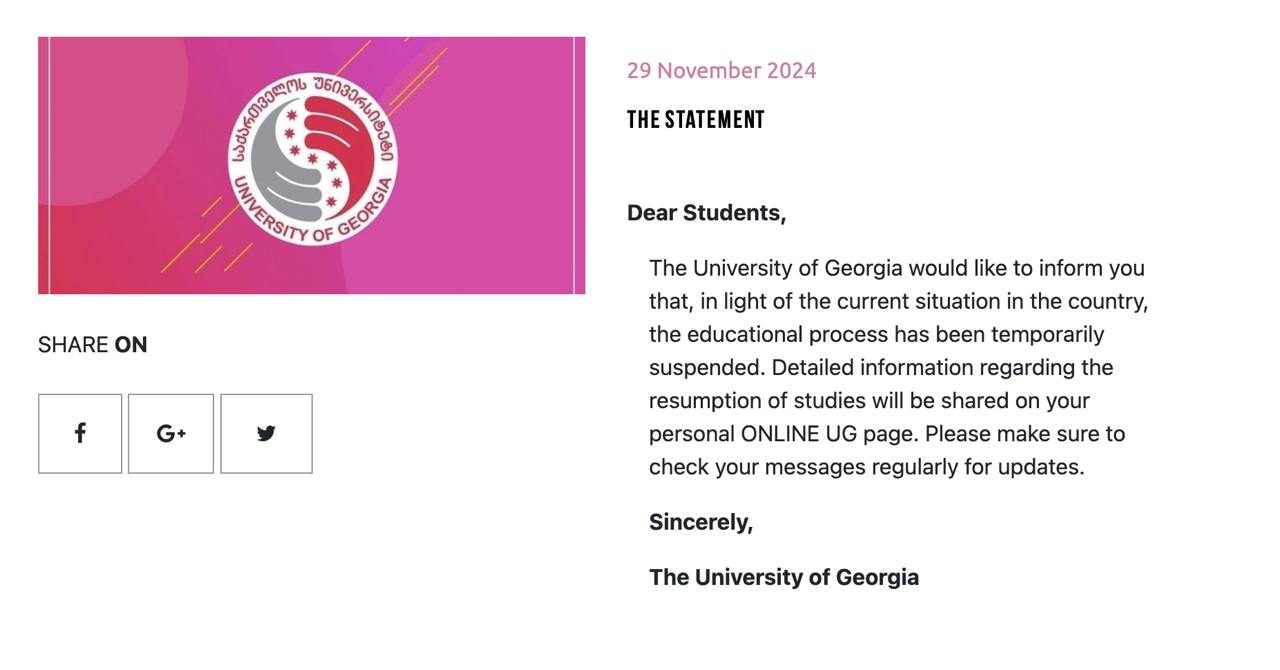
Task: Click the gray swirl inside the logo
Action: 283,166
